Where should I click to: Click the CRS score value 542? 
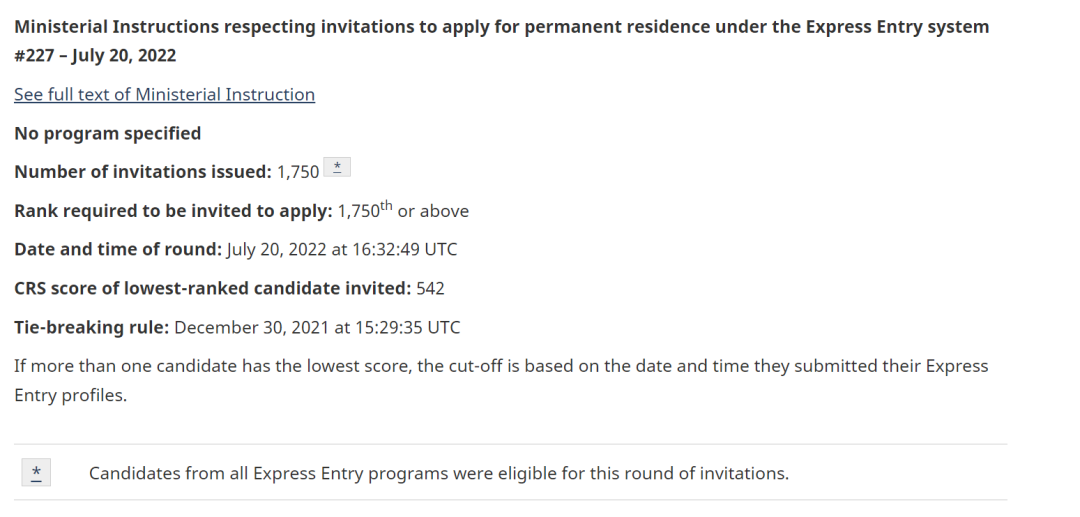430,288
